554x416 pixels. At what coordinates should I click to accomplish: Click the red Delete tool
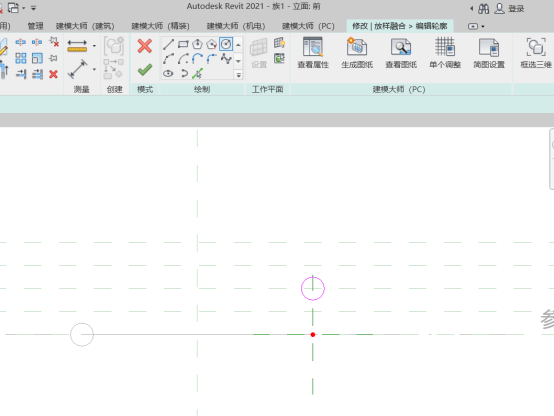(x=53, y=74)
